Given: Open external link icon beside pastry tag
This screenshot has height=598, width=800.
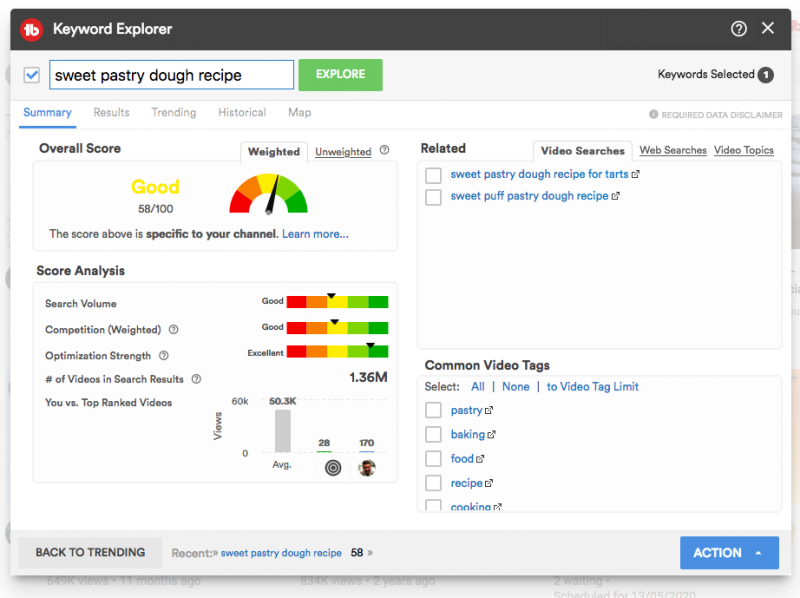Looking at the screenshot, I should click(489, 411).
